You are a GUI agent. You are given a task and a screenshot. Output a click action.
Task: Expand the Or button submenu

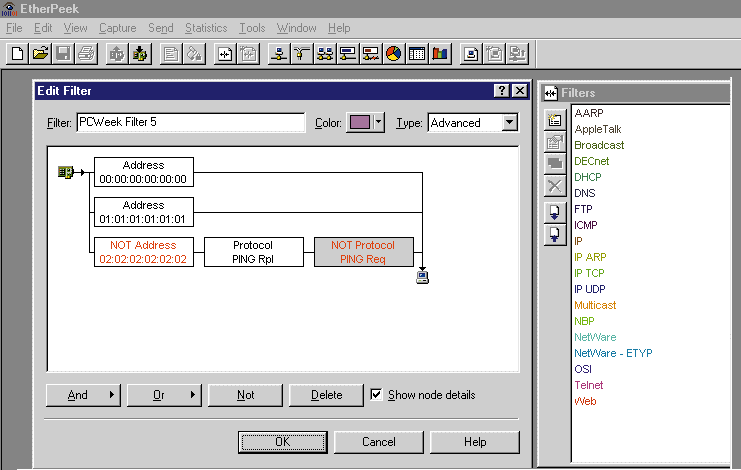pos(193,394)
